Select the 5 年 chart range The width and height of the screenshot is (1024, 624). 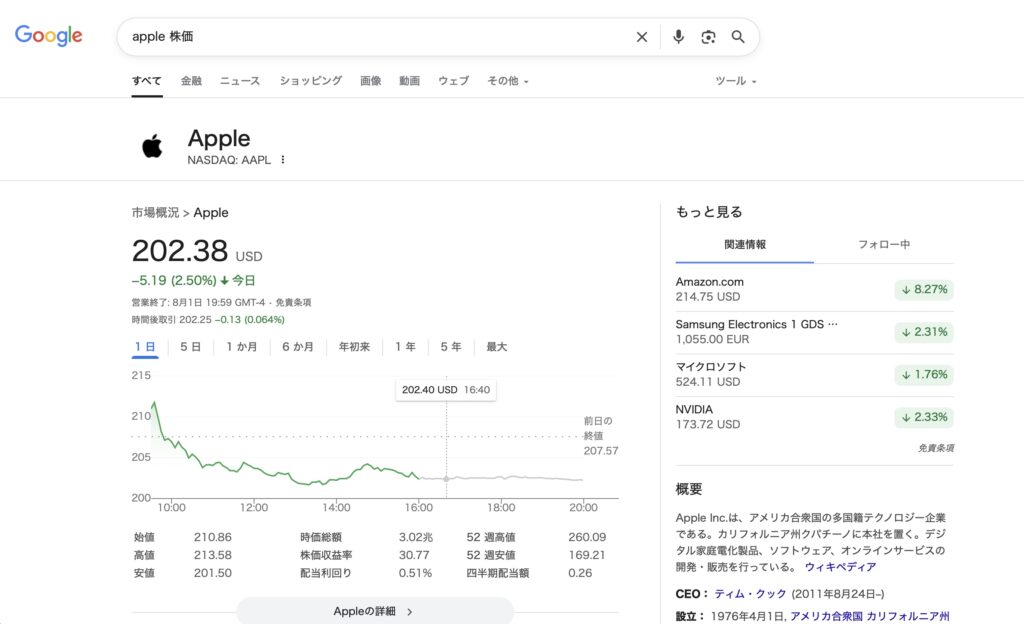tap(451, 347)
